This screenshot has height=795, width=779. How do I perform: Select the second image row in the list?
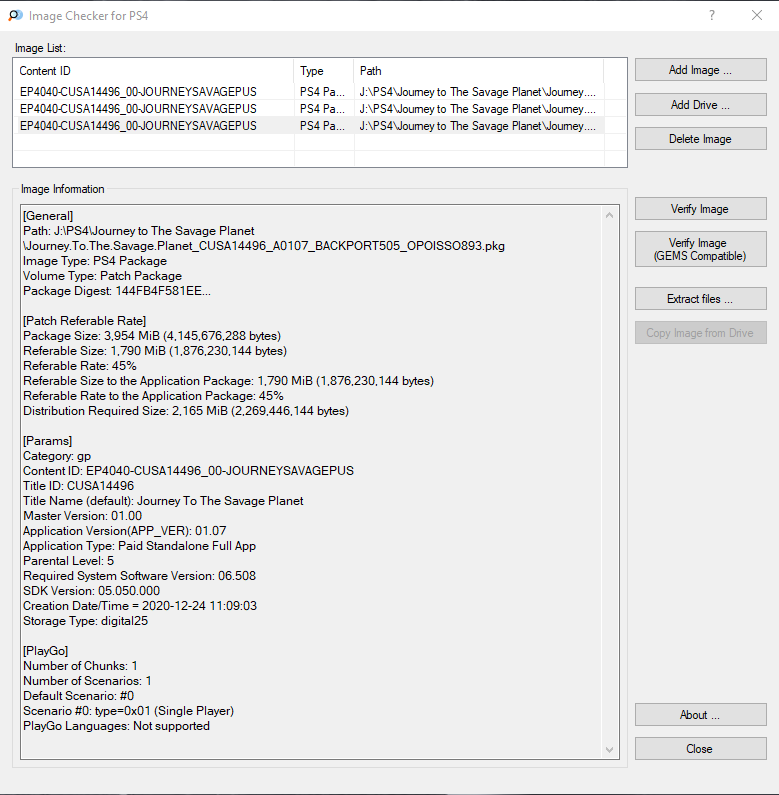coord(310,109)
